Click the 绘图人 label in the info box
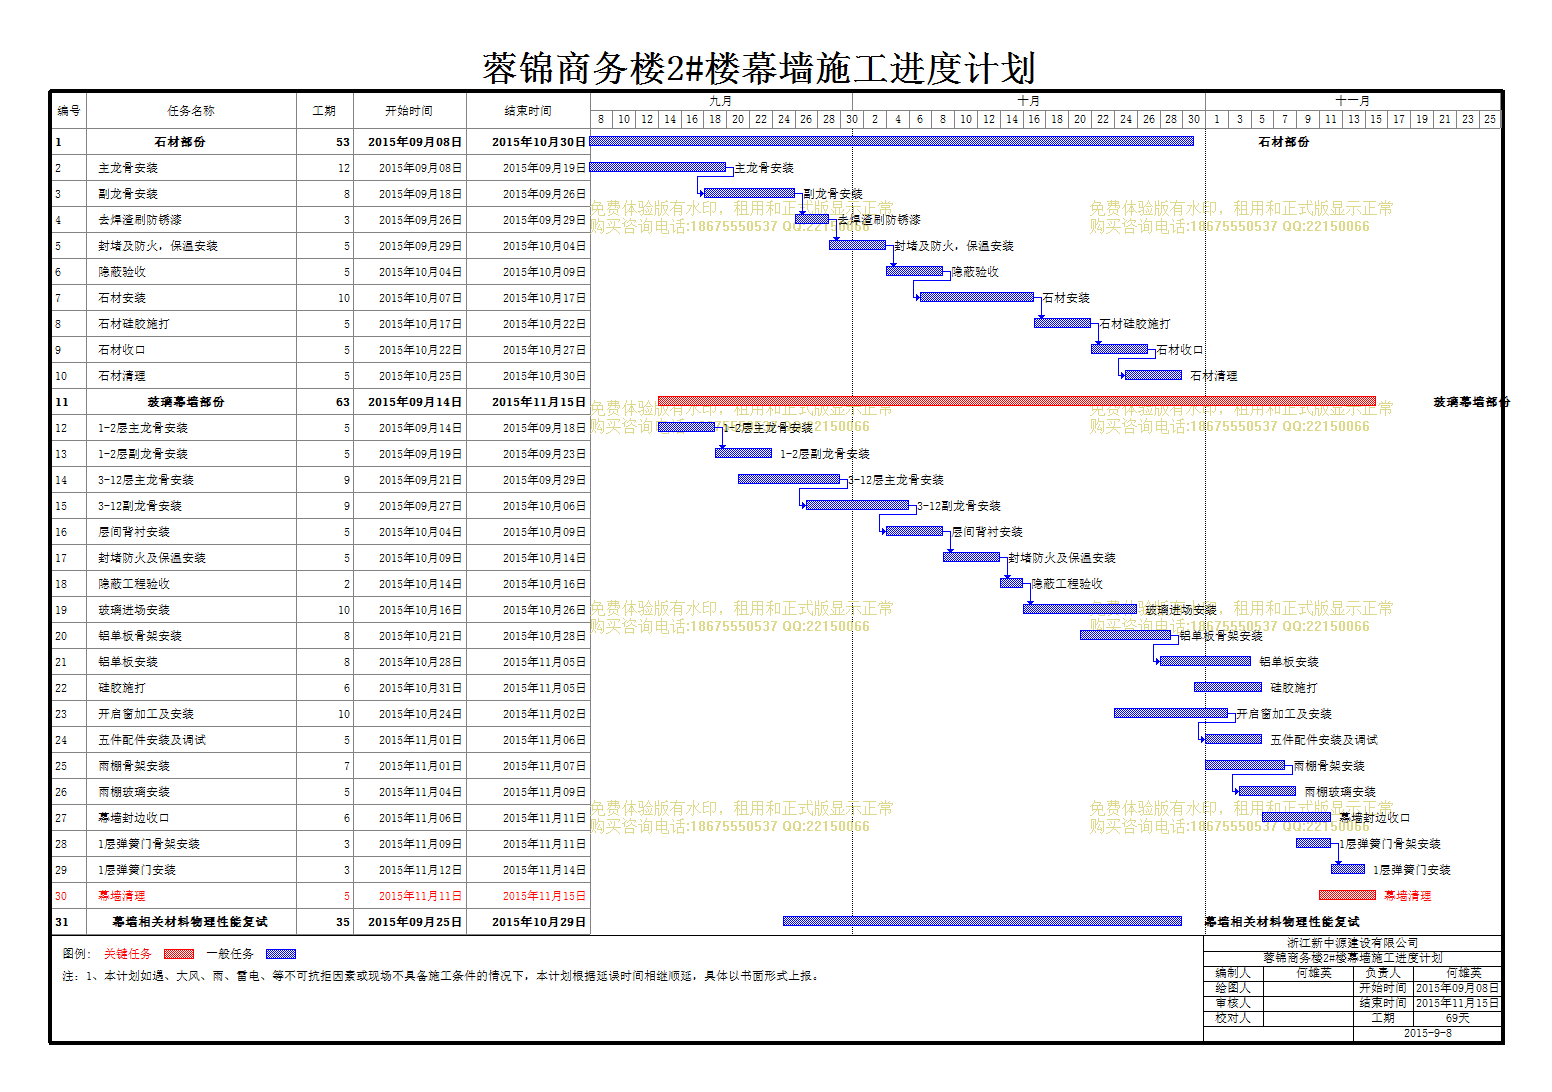This screenshot has width=1552, height=1092. tap(1233, 988)
